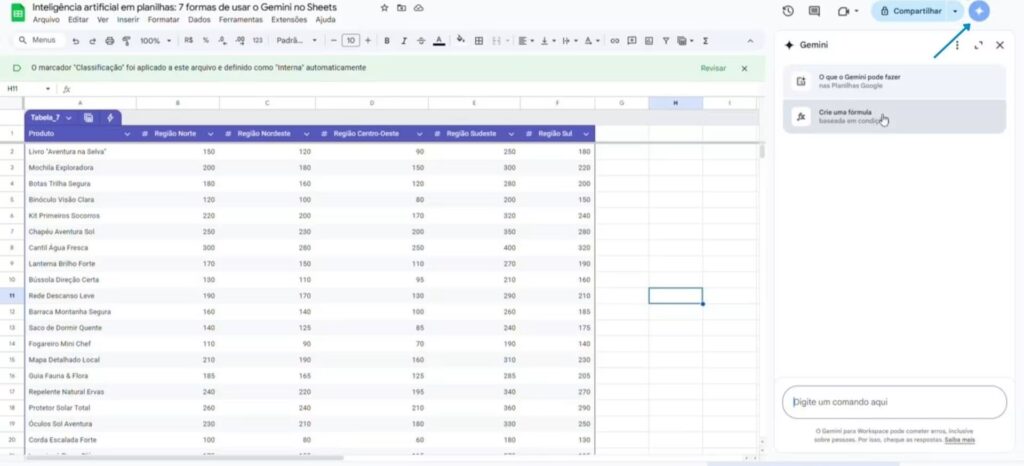Open Região Norte column dropdown
Screen dimensions: 1024x466
(x=210, y=134)
